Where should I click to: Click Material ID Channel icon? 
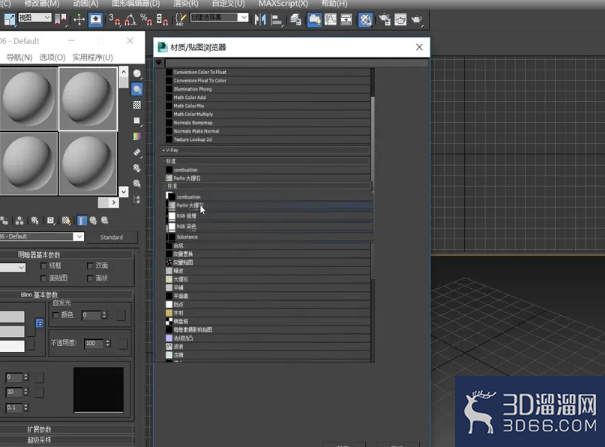50,221
